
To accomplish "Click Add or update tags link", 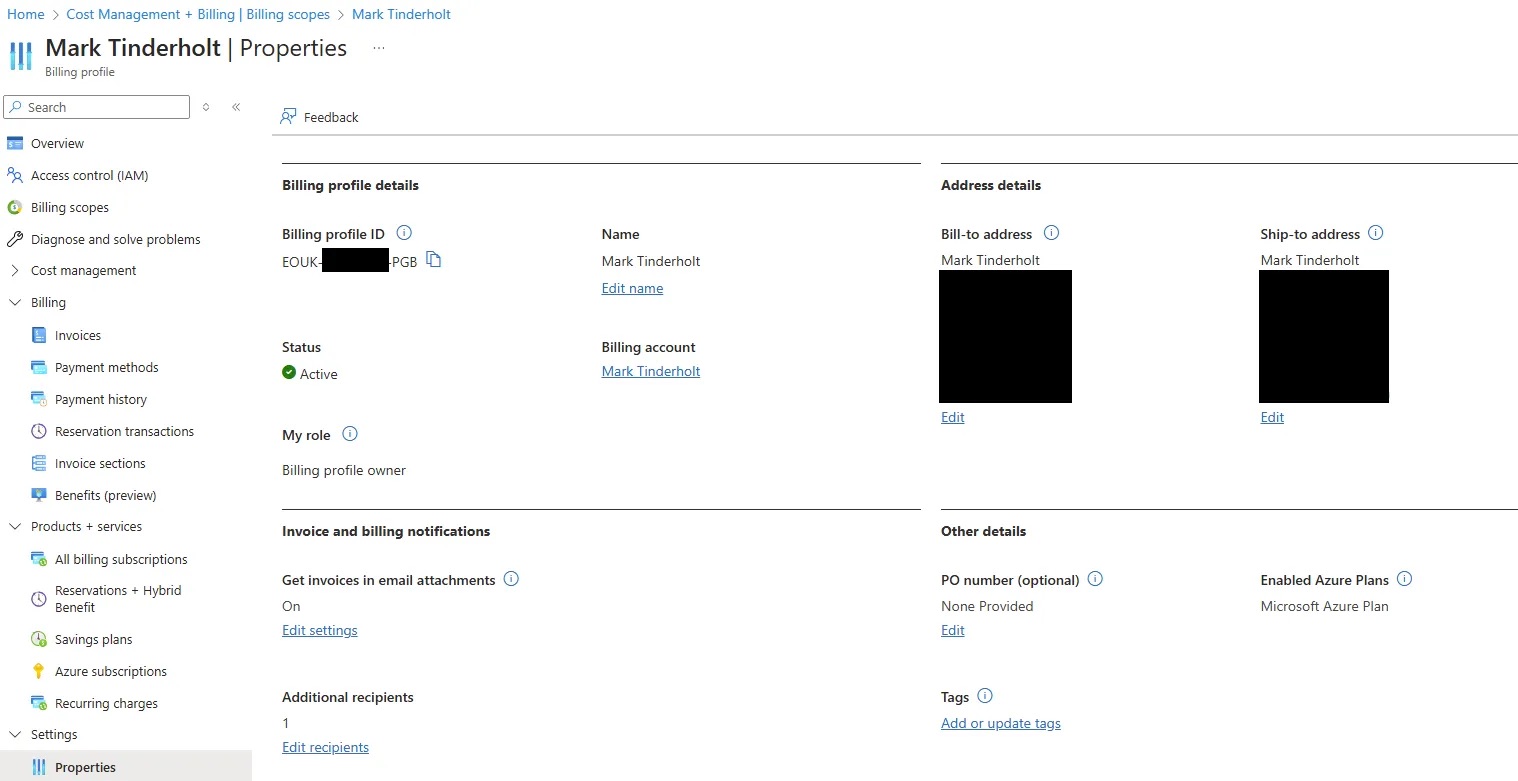I will pyautogui.click(x=1001, y=723).
